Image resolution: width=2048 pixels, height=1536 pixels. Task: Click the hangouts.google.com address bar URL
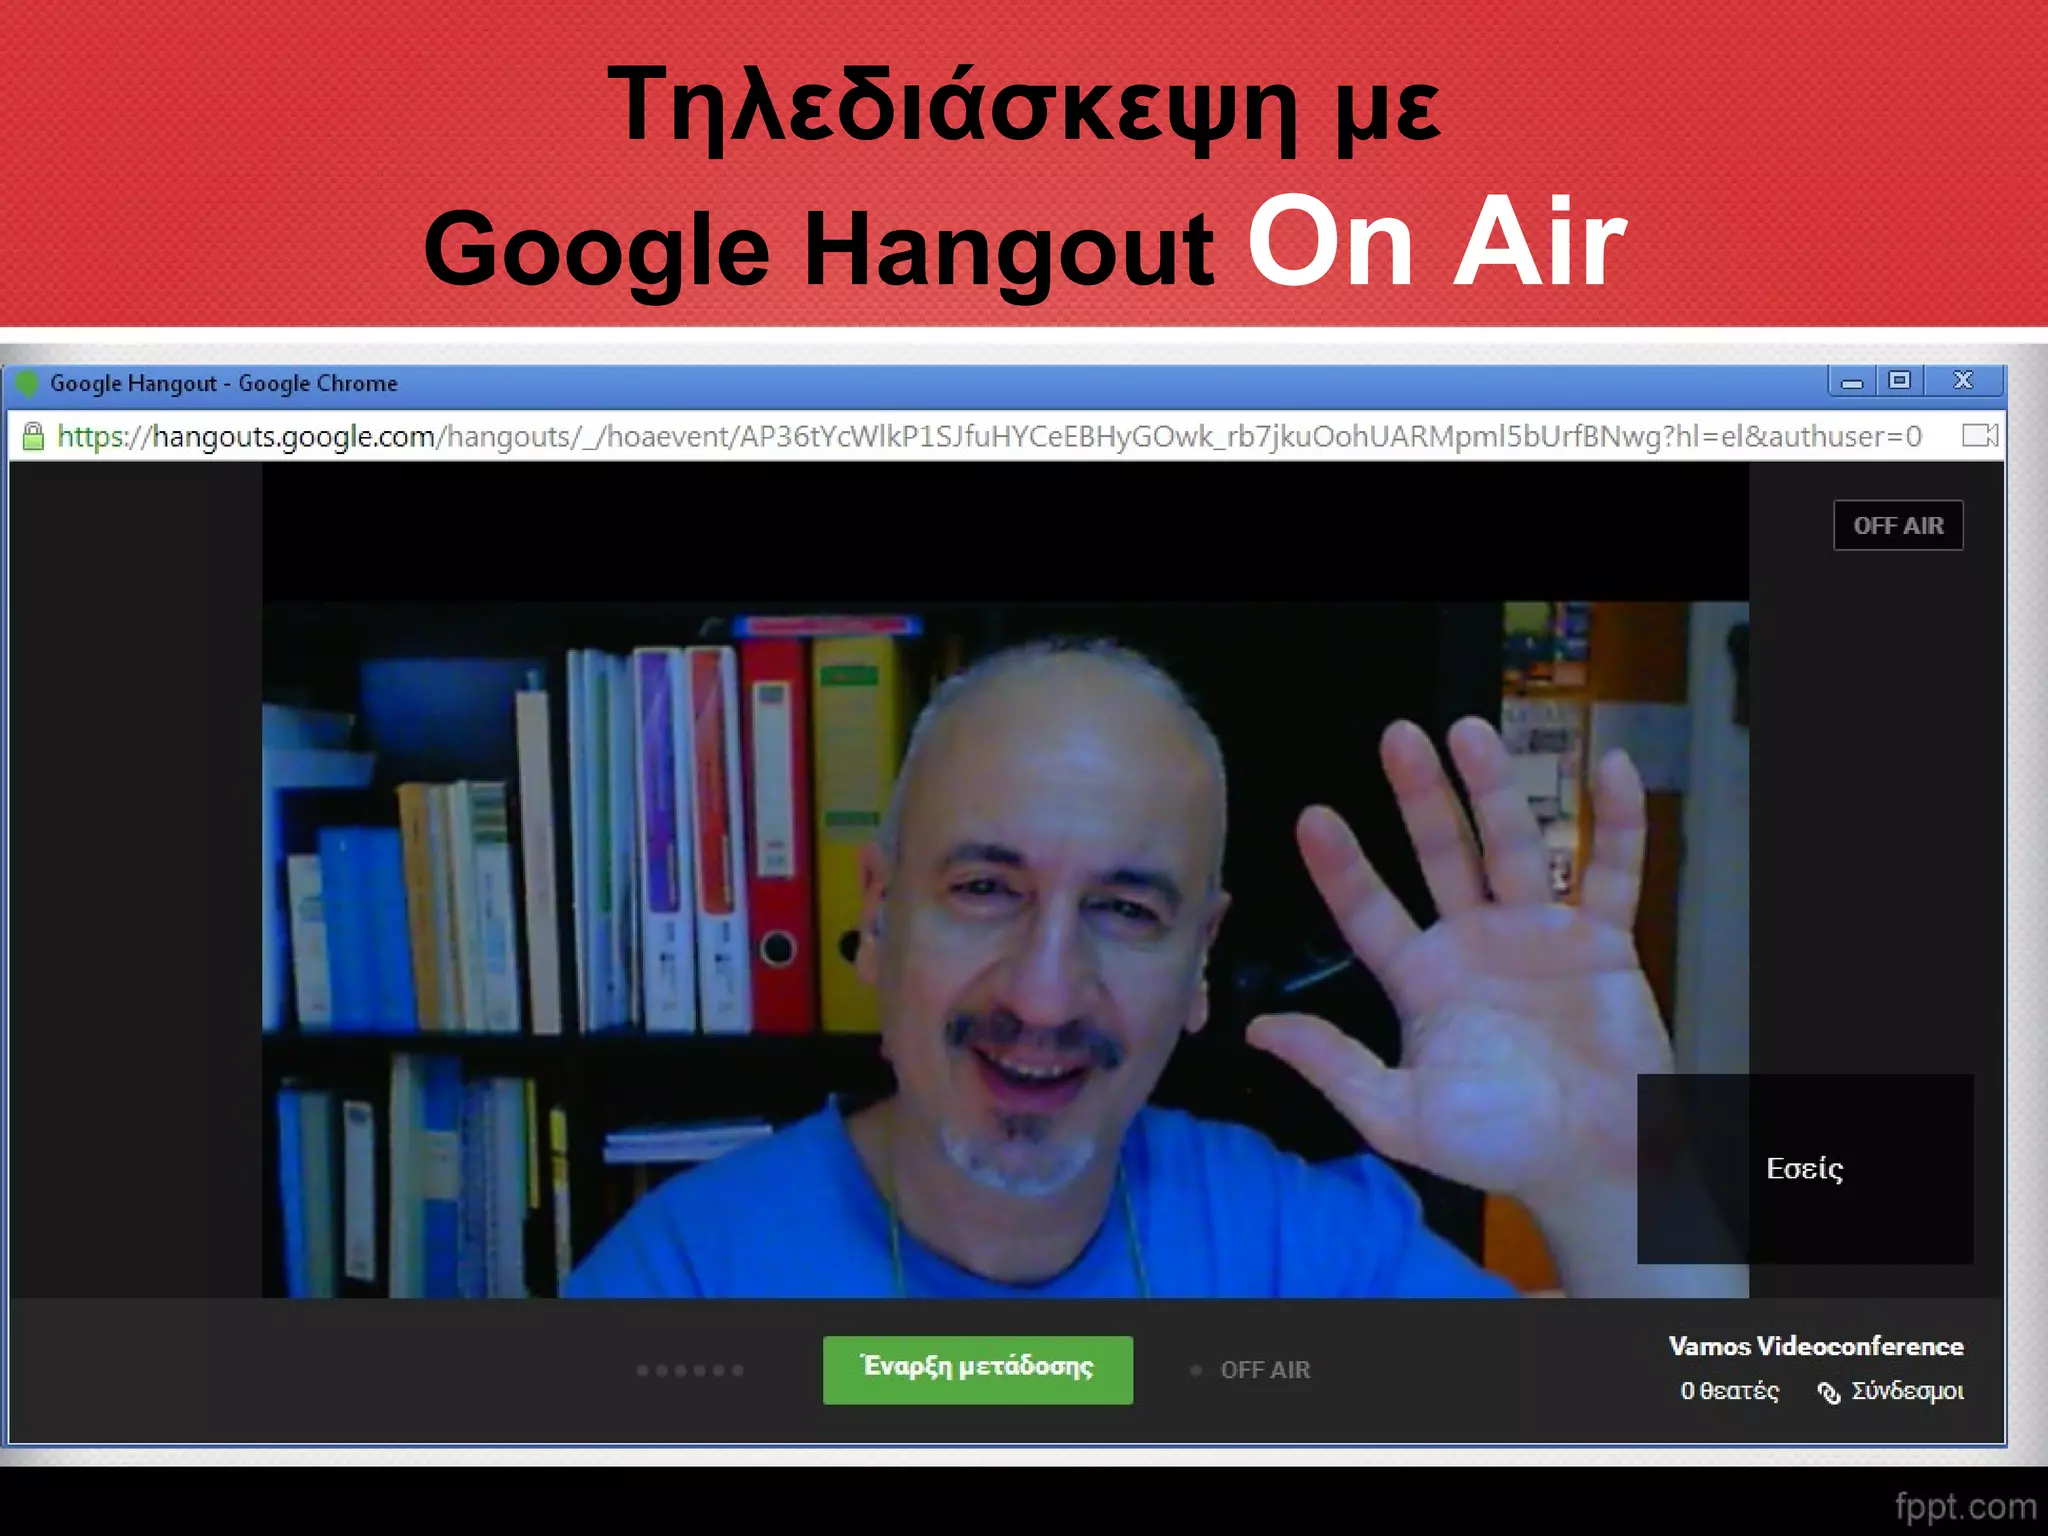(x=989, y=436)
